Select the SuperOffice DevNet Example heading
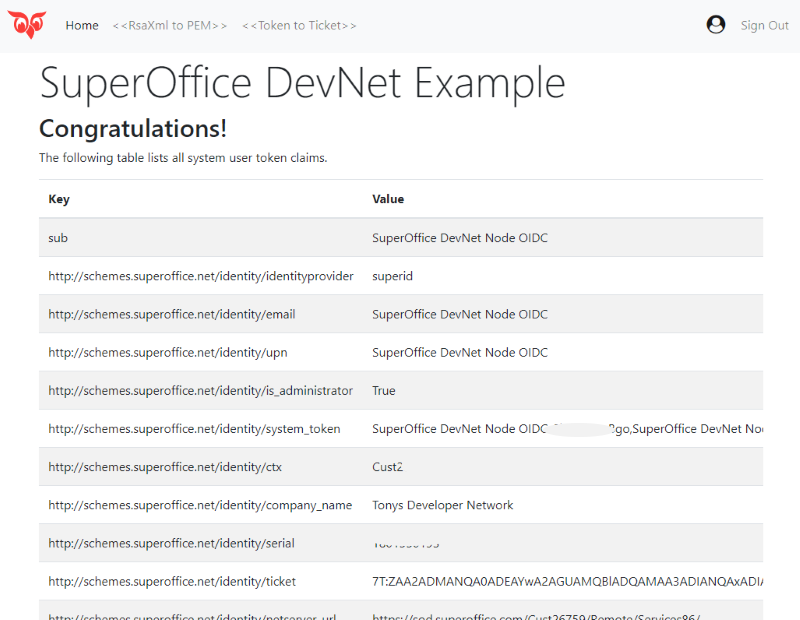Image resolution: width=800 pixels, height=620 pixels. point(303,83)
